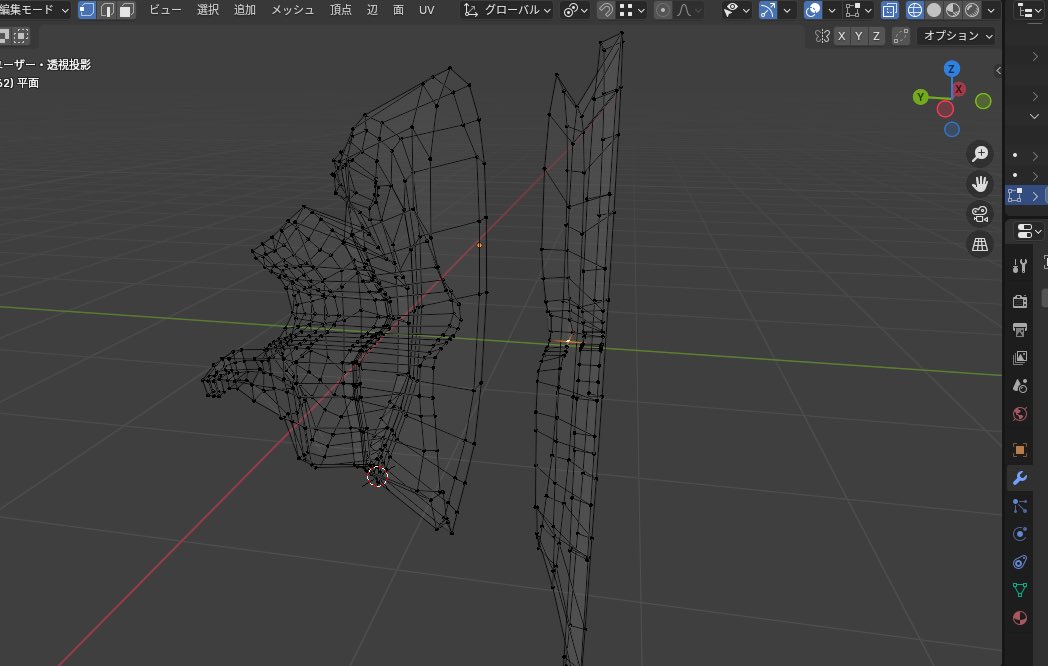The image size is (1048, 666).
Task: Open mesh edit mode overlays dropdown
Action: [x=858, y=10]
